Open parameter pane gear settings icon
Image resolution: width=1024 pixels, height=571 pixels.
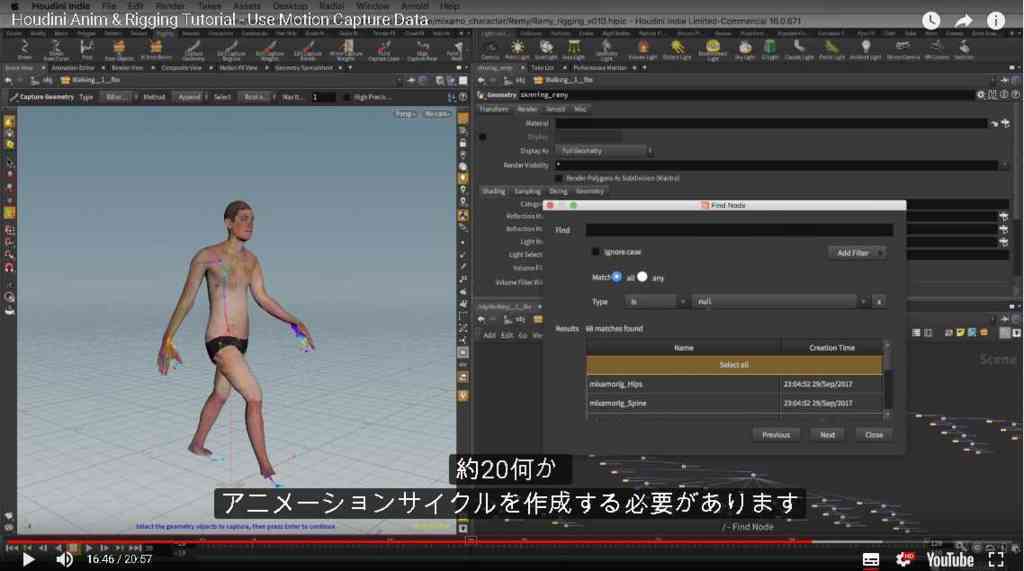click(980, 95)
